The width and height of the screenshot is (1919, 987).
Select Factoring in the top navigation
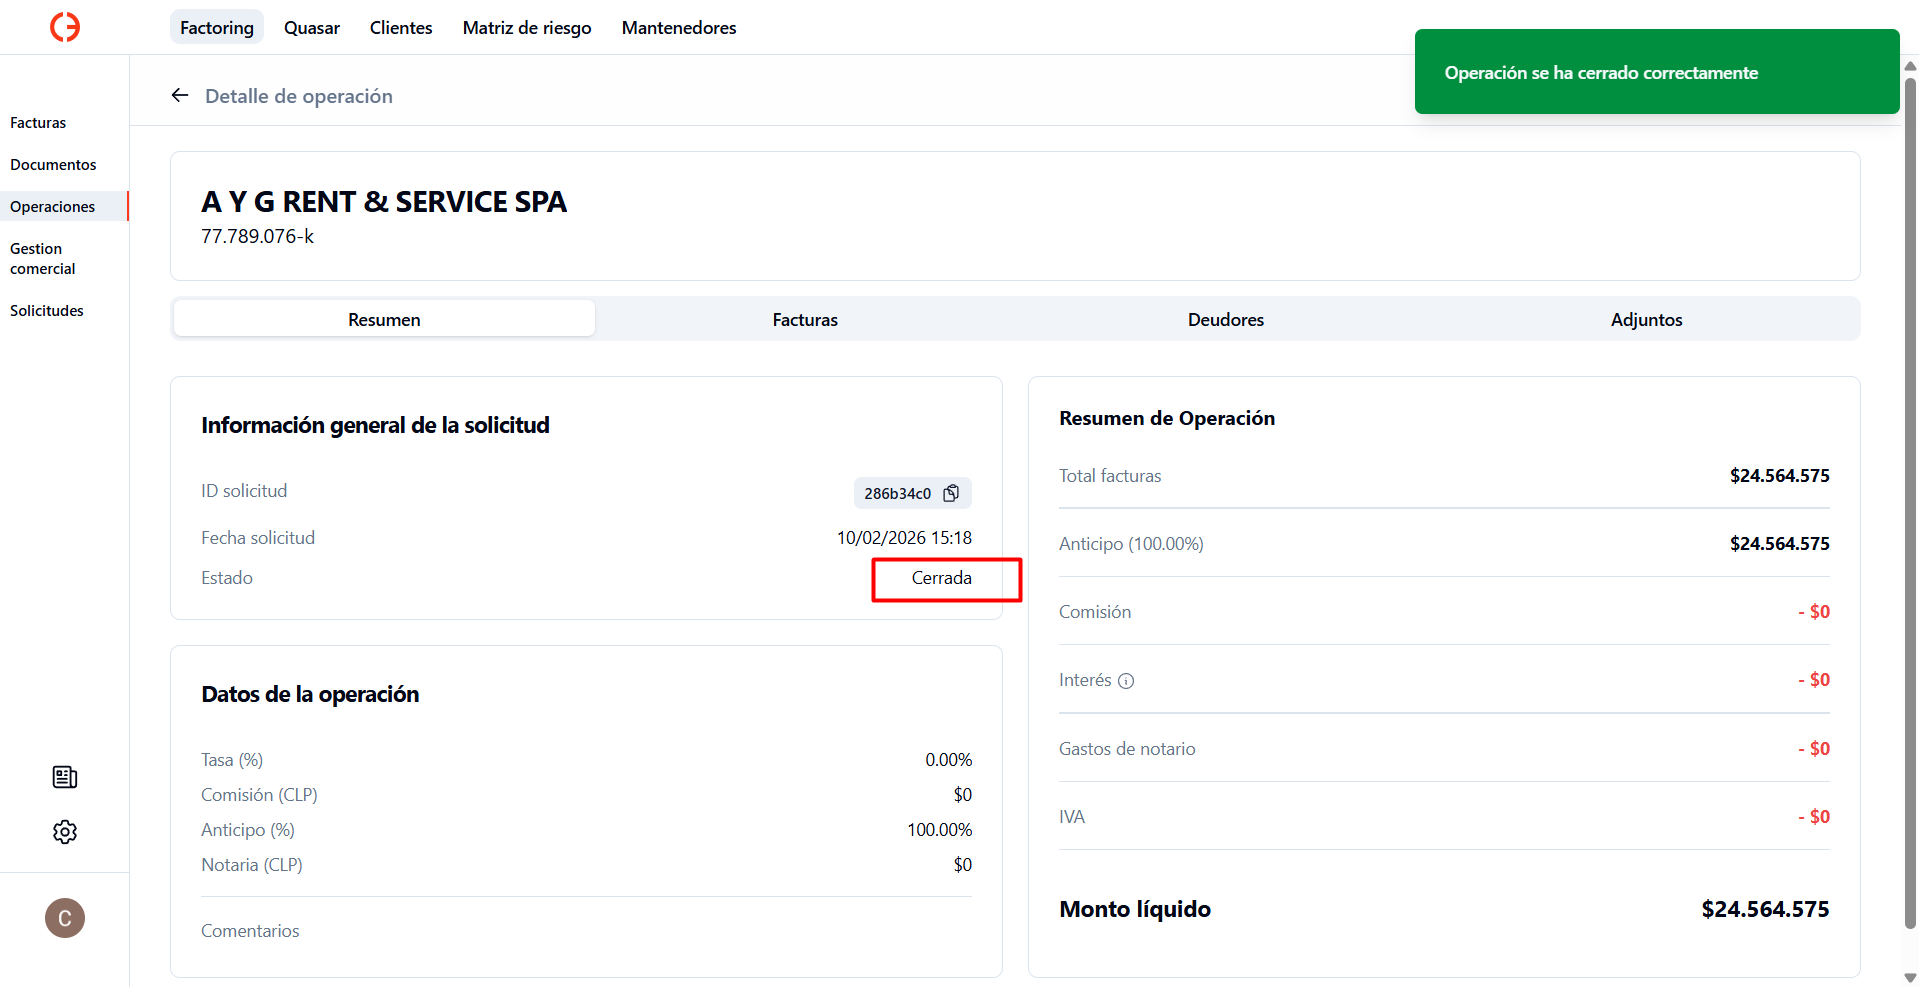click(217, 28)
